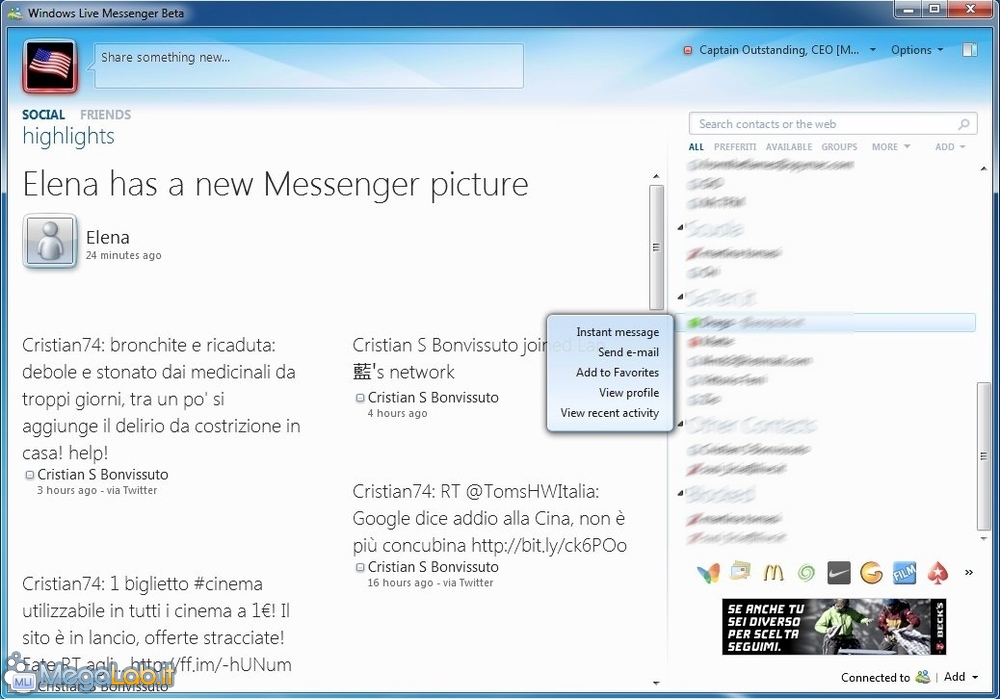Viewport: 1000px width, 699px height.
Task: Switch to the FRIENDS tab
Action: point(105,115)
